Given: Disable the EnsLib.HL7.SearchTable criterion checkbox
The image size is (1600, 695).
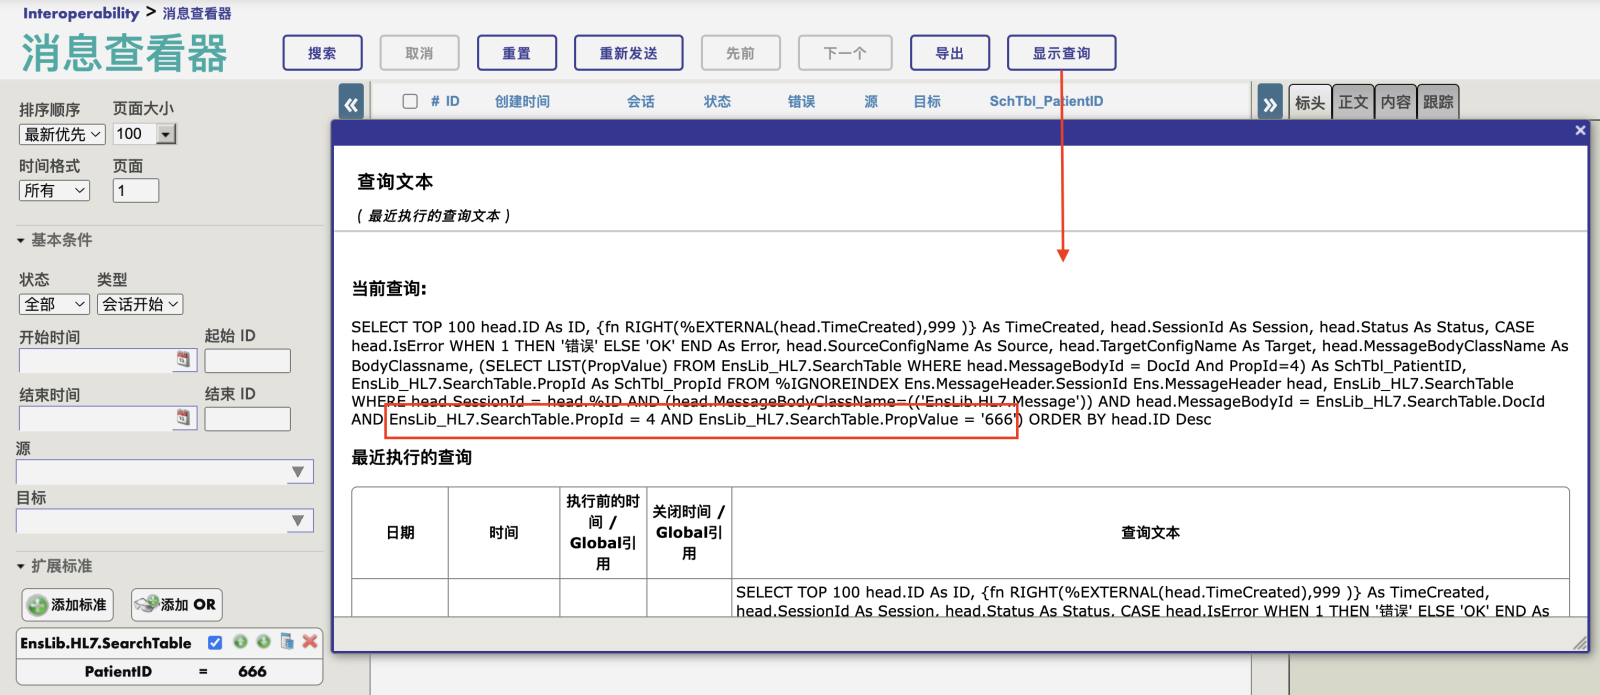Looking at the screenshot, I should tap(215, 643).
